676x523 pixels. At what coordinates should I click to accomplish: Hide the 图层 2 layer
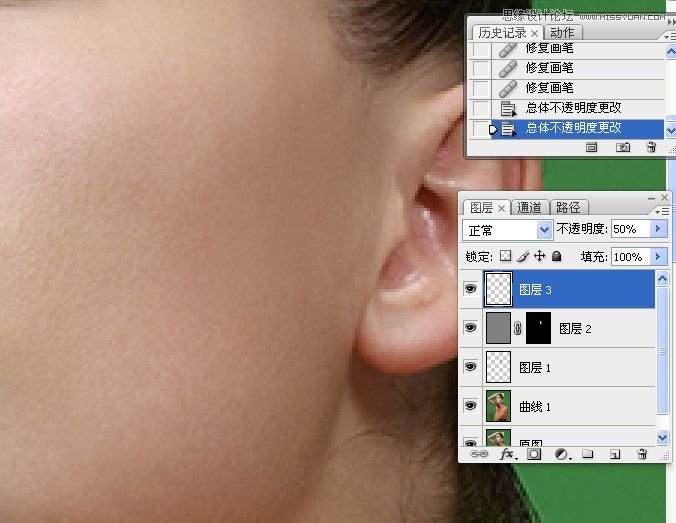click(471, 328)
